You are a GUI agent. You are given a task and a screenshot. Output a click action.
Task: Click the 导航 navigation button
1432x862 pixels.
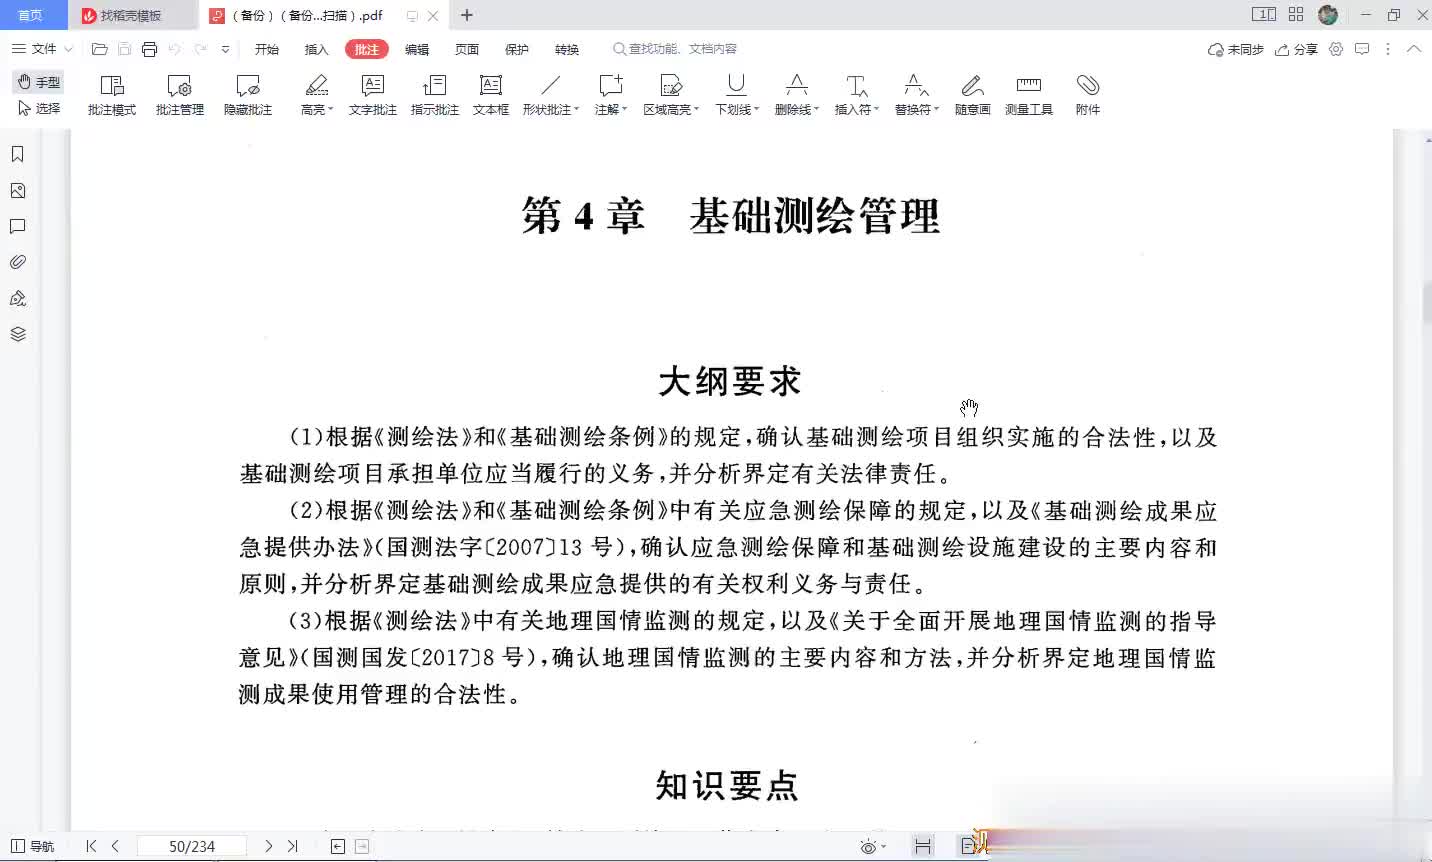point(32,846)
